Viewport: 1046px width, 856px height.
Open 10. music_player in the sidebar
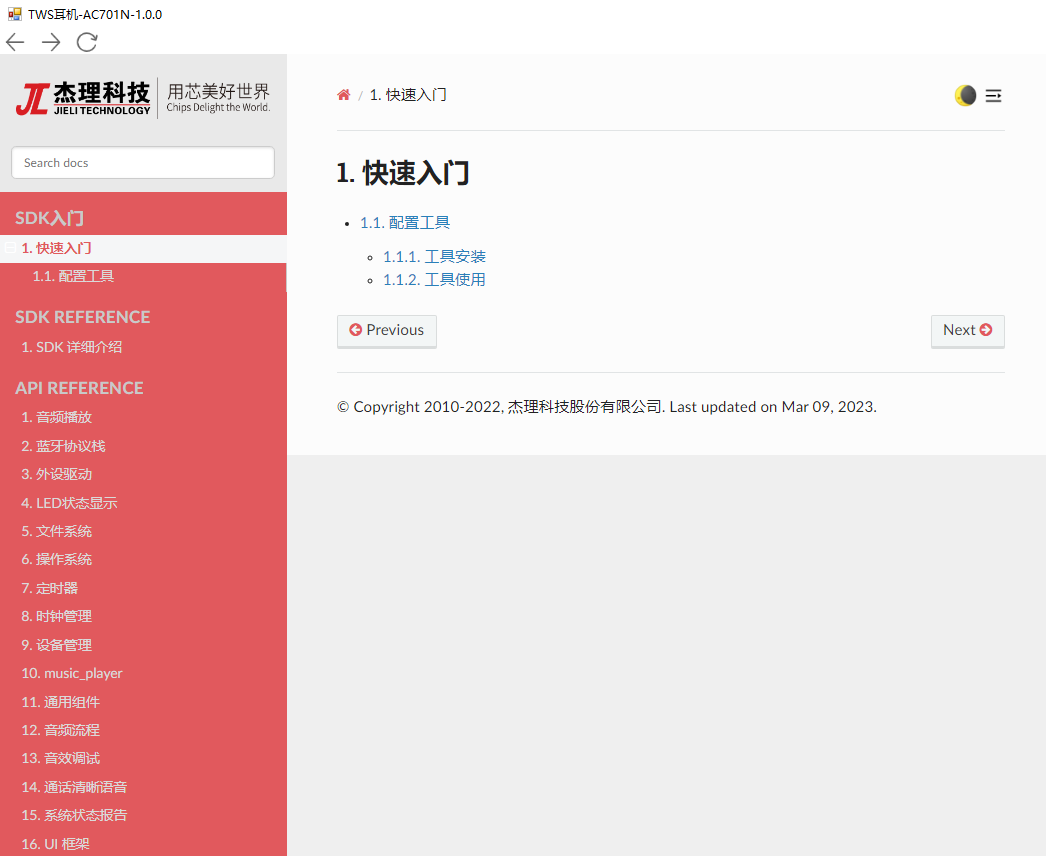pyautogui.click(x=72, y=673)
